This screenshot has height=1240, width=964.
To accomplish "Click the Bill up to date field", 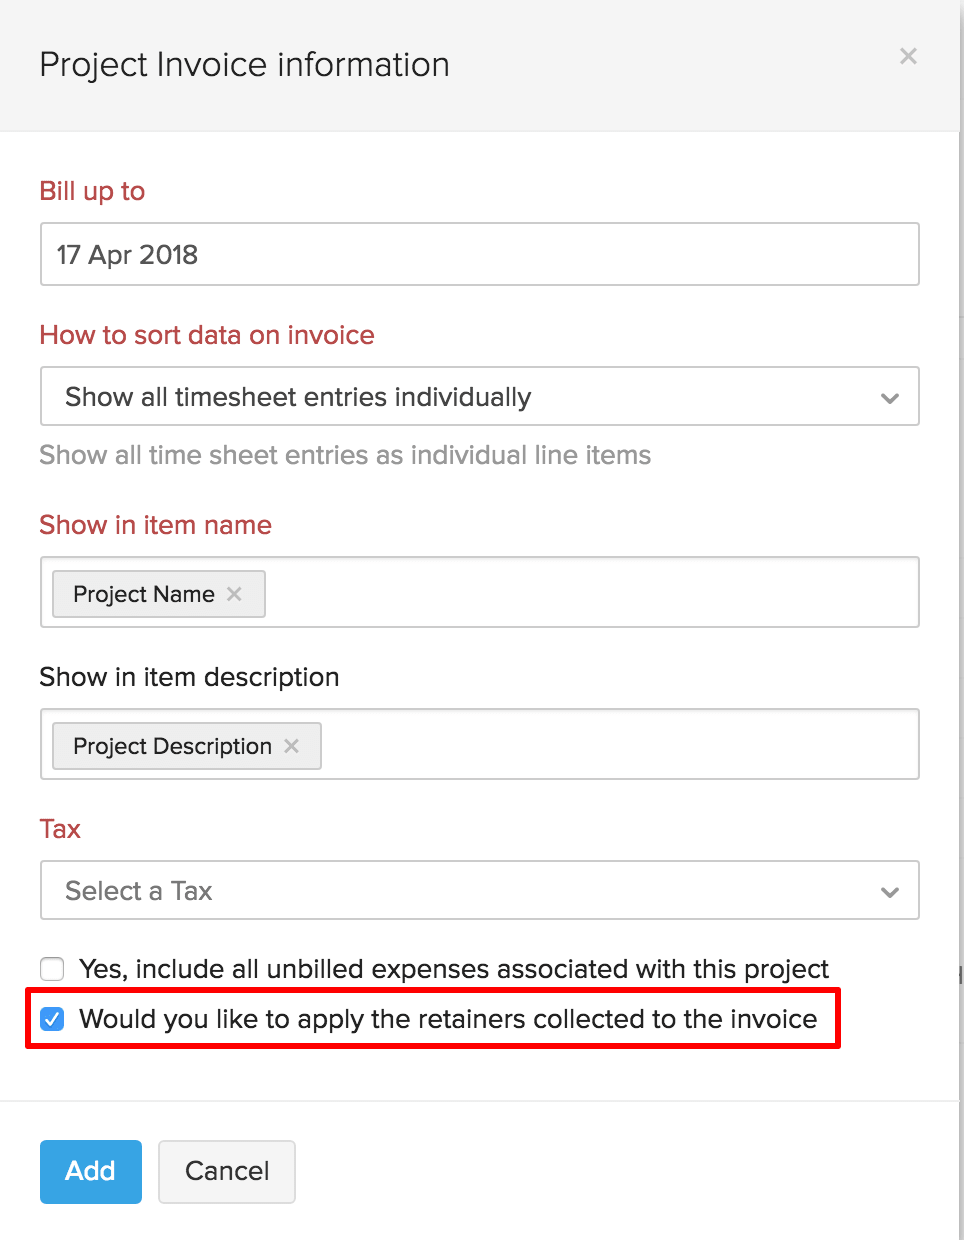I will [x=480, y=254].
